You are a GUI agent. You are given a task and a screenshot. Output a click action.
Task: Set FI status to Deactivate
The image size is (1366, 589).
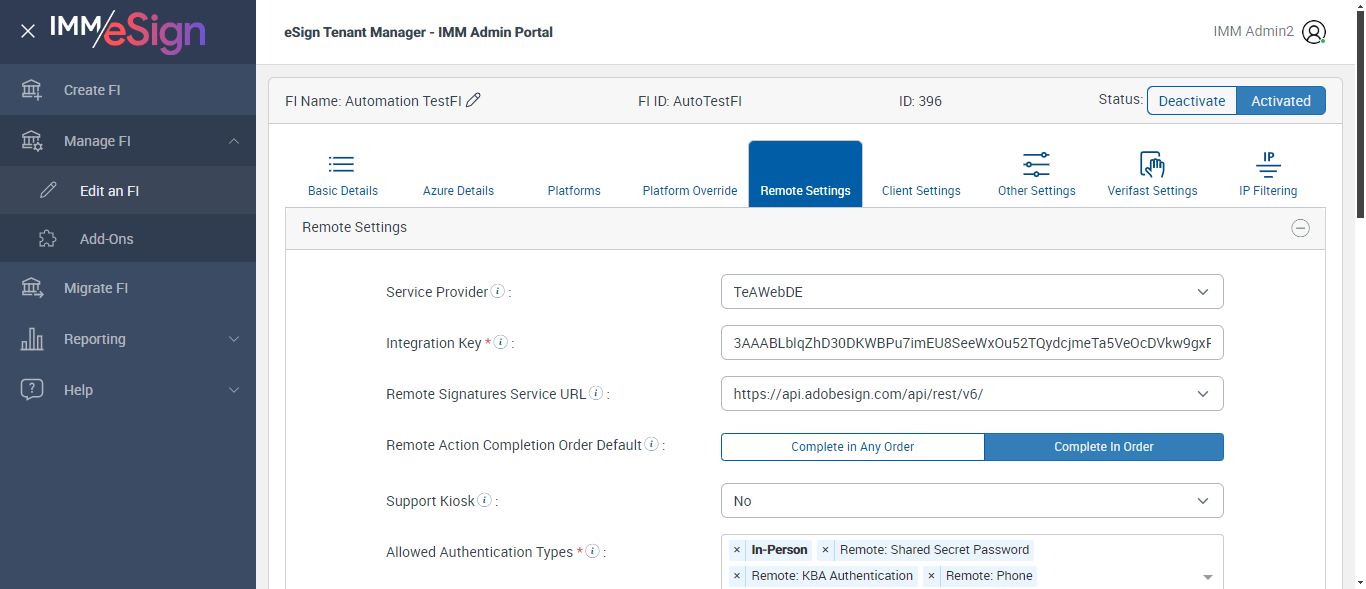click(x=1191, y=101)
